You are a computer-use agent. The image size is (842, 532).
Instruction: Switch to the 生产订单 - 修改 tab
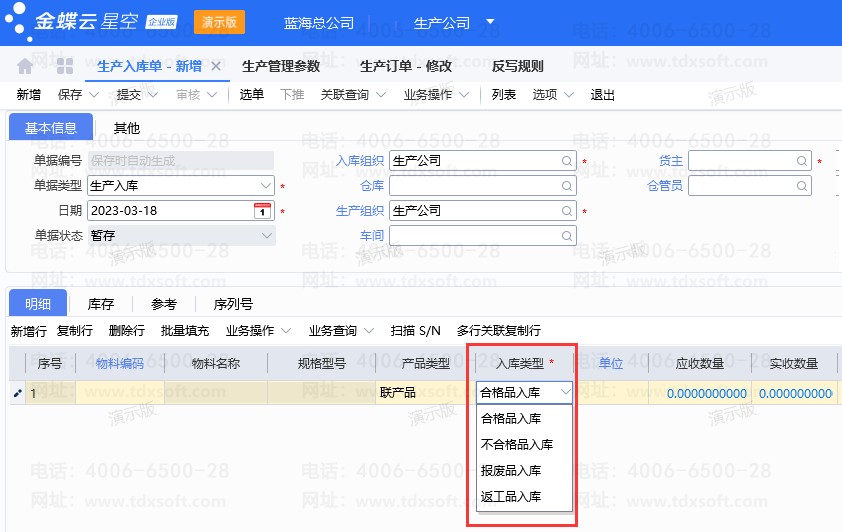[x=406, y=67]
